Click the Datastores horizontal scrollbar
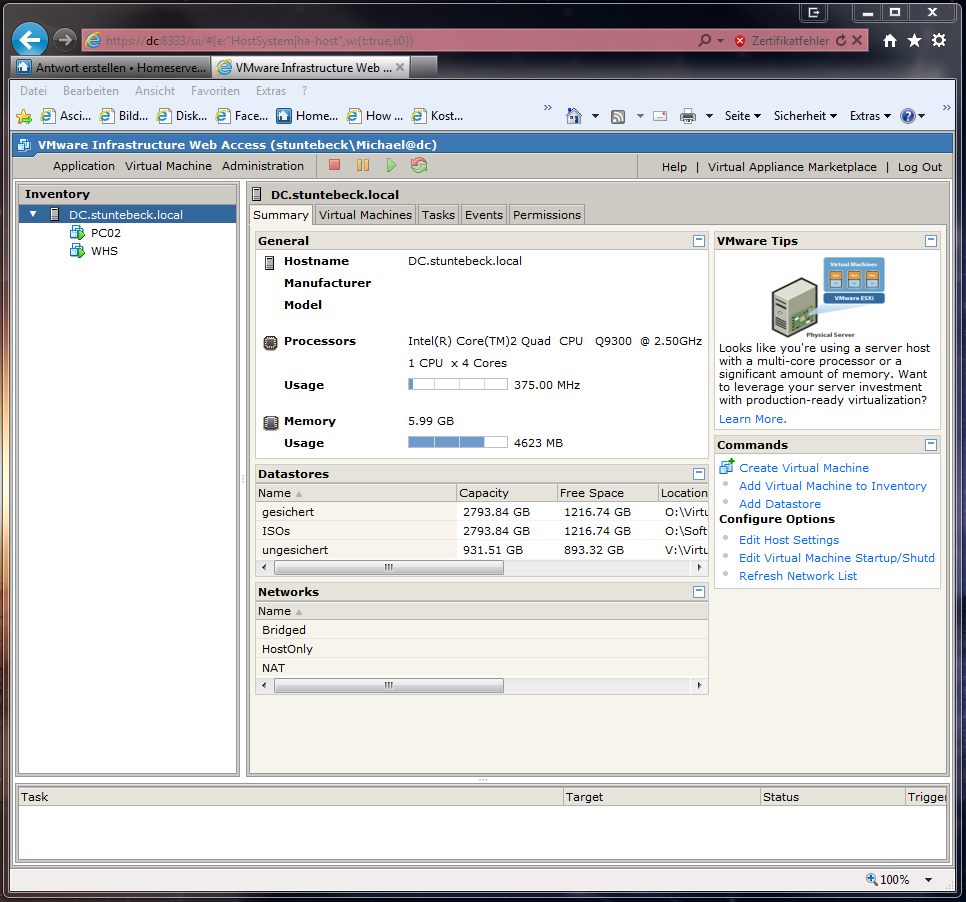The width and height of the screenshot is (966, 902). click(x=388, y=568)
